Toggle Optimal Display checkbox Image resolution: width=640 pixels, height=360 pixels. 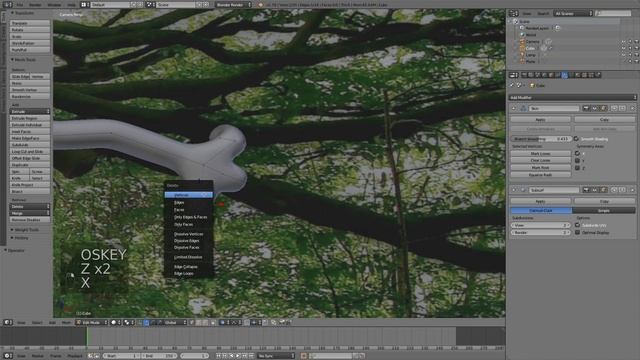577,233
